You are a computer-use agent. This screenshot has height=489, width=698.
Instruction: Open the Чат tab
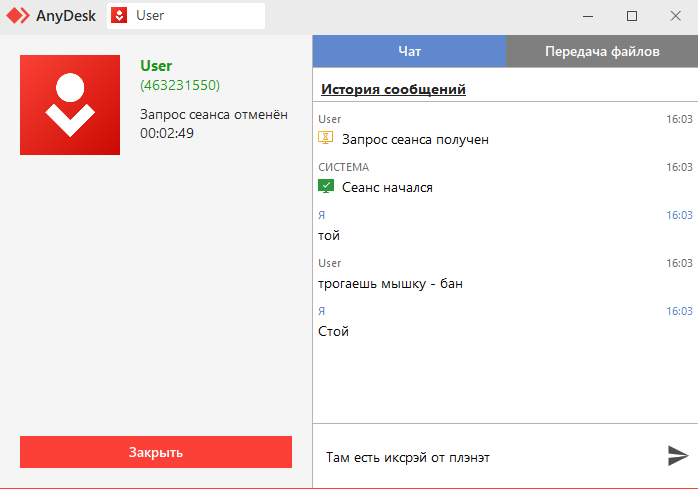[x=409, y=51]
